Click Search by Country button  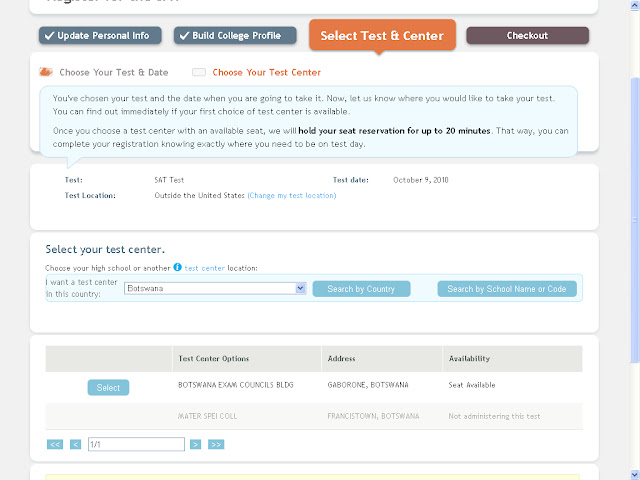point(361,289)
